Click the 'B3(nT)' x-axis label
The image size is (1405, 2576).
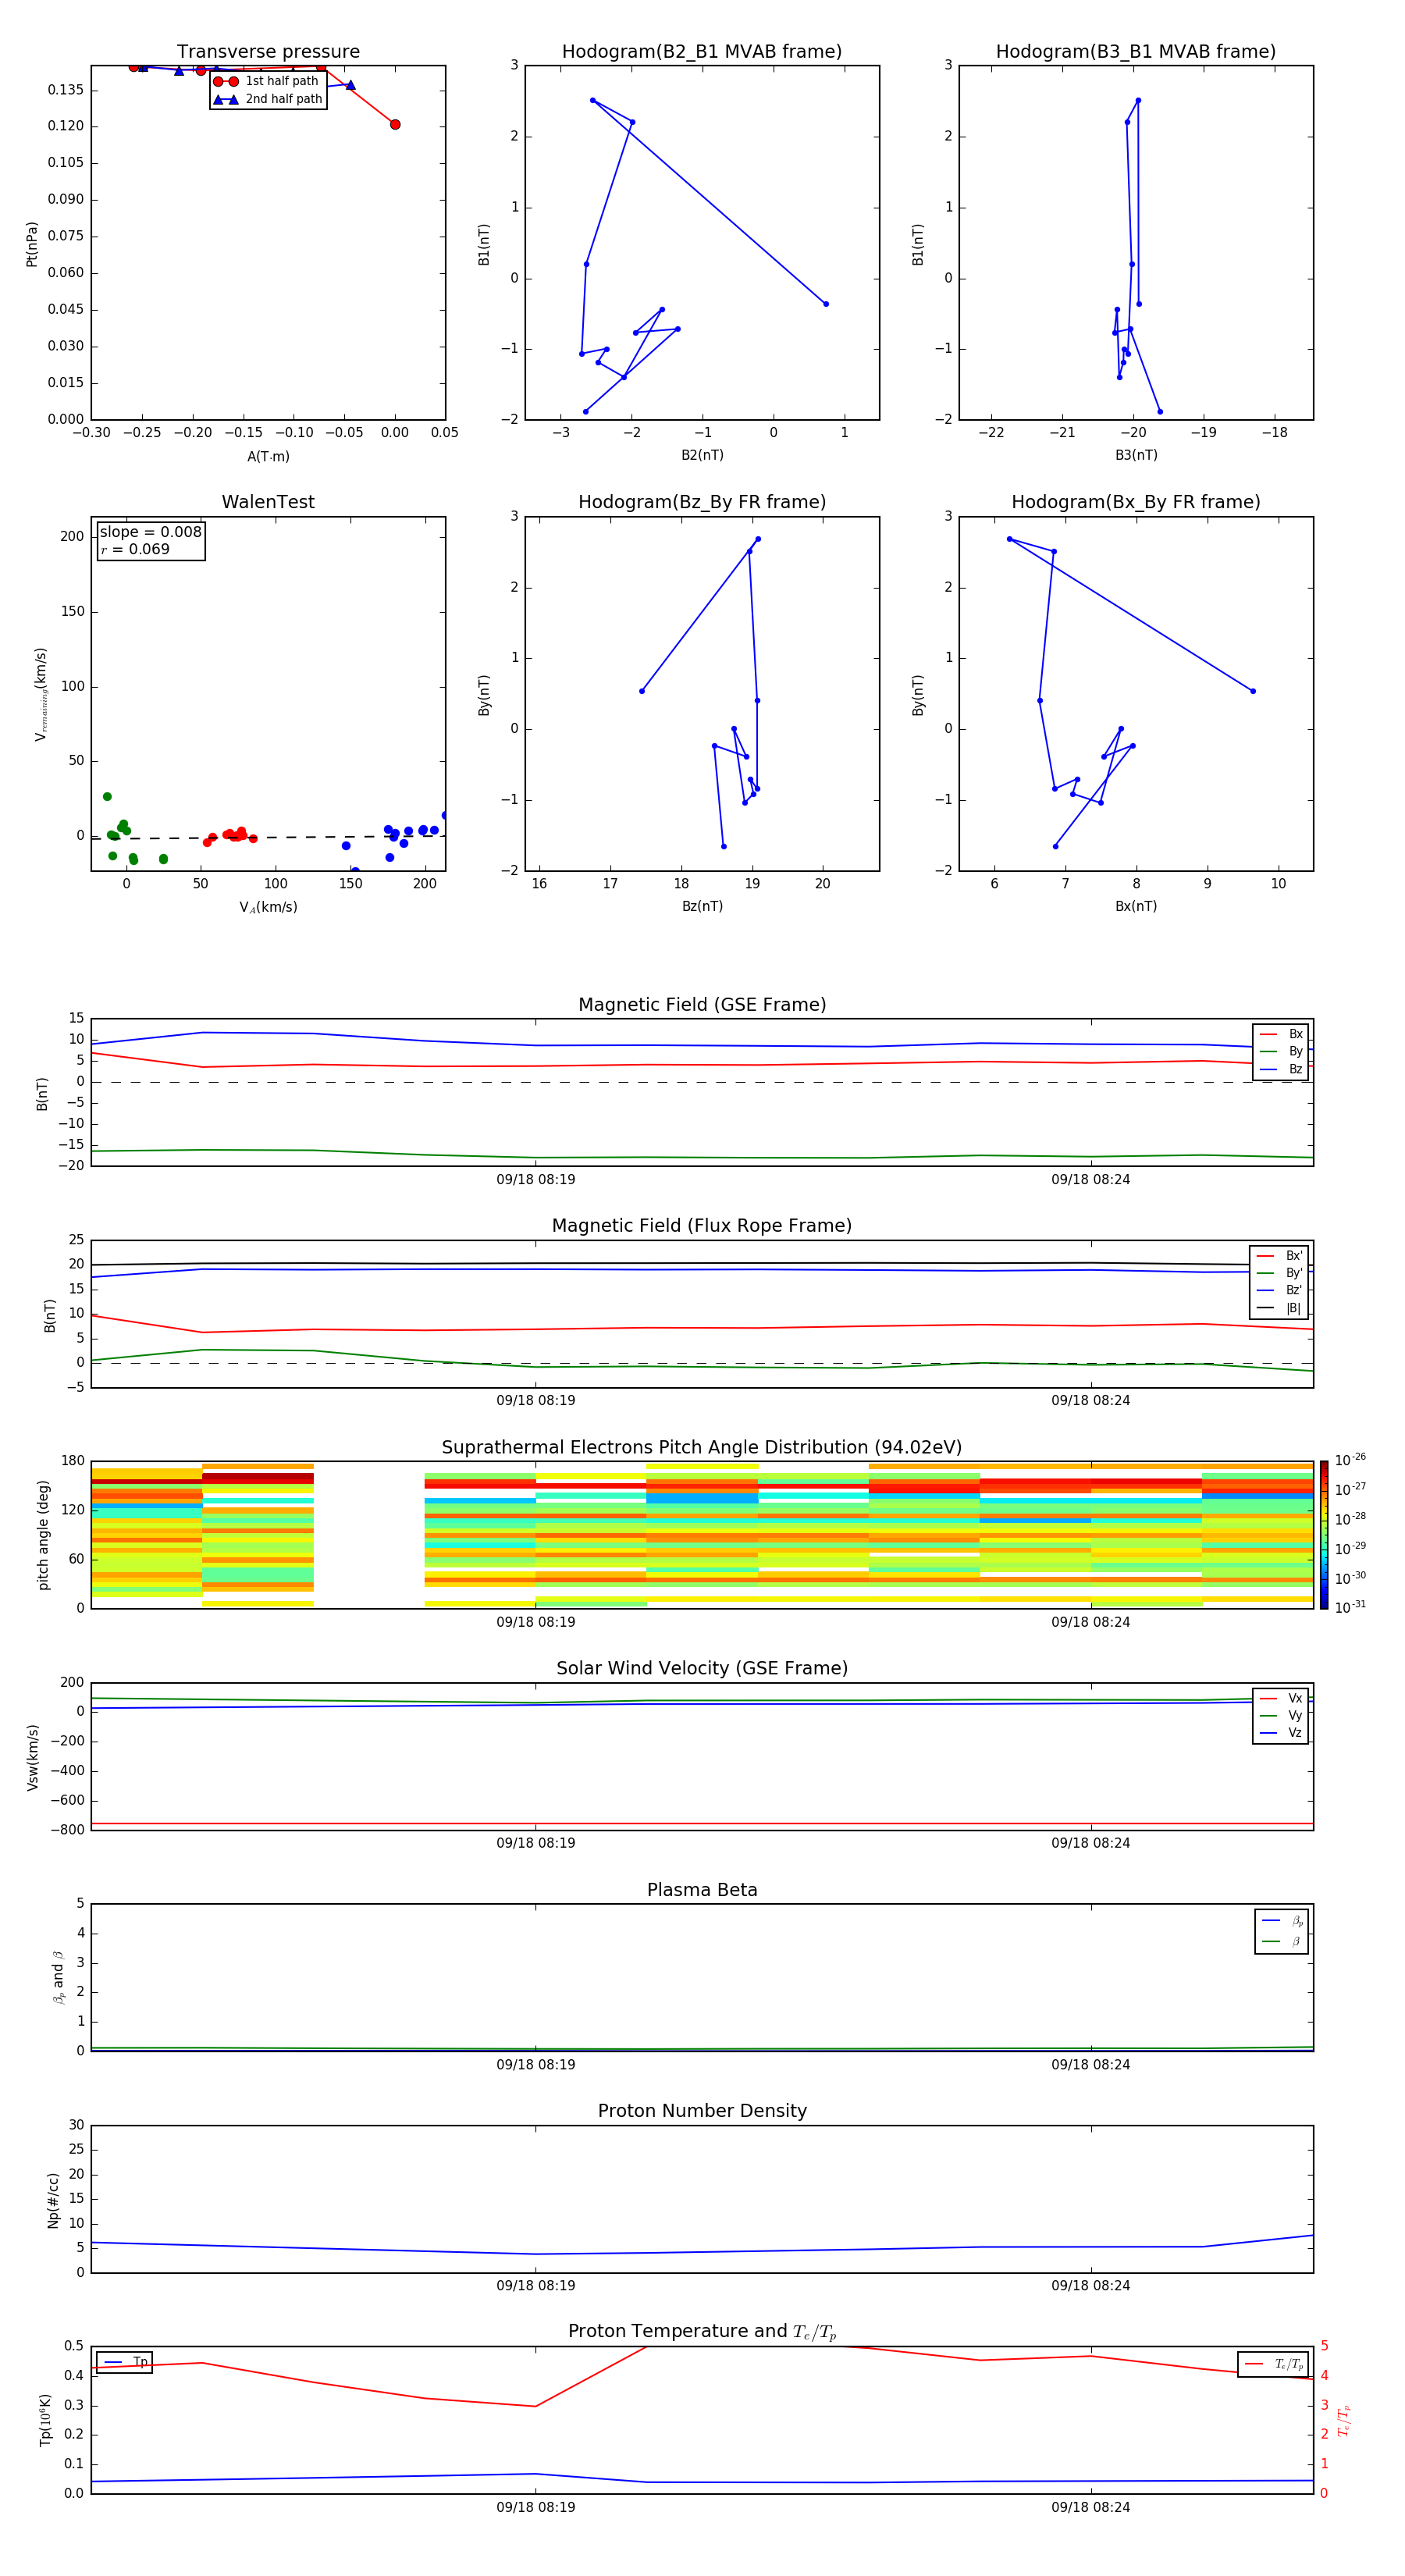(1136, 455)
